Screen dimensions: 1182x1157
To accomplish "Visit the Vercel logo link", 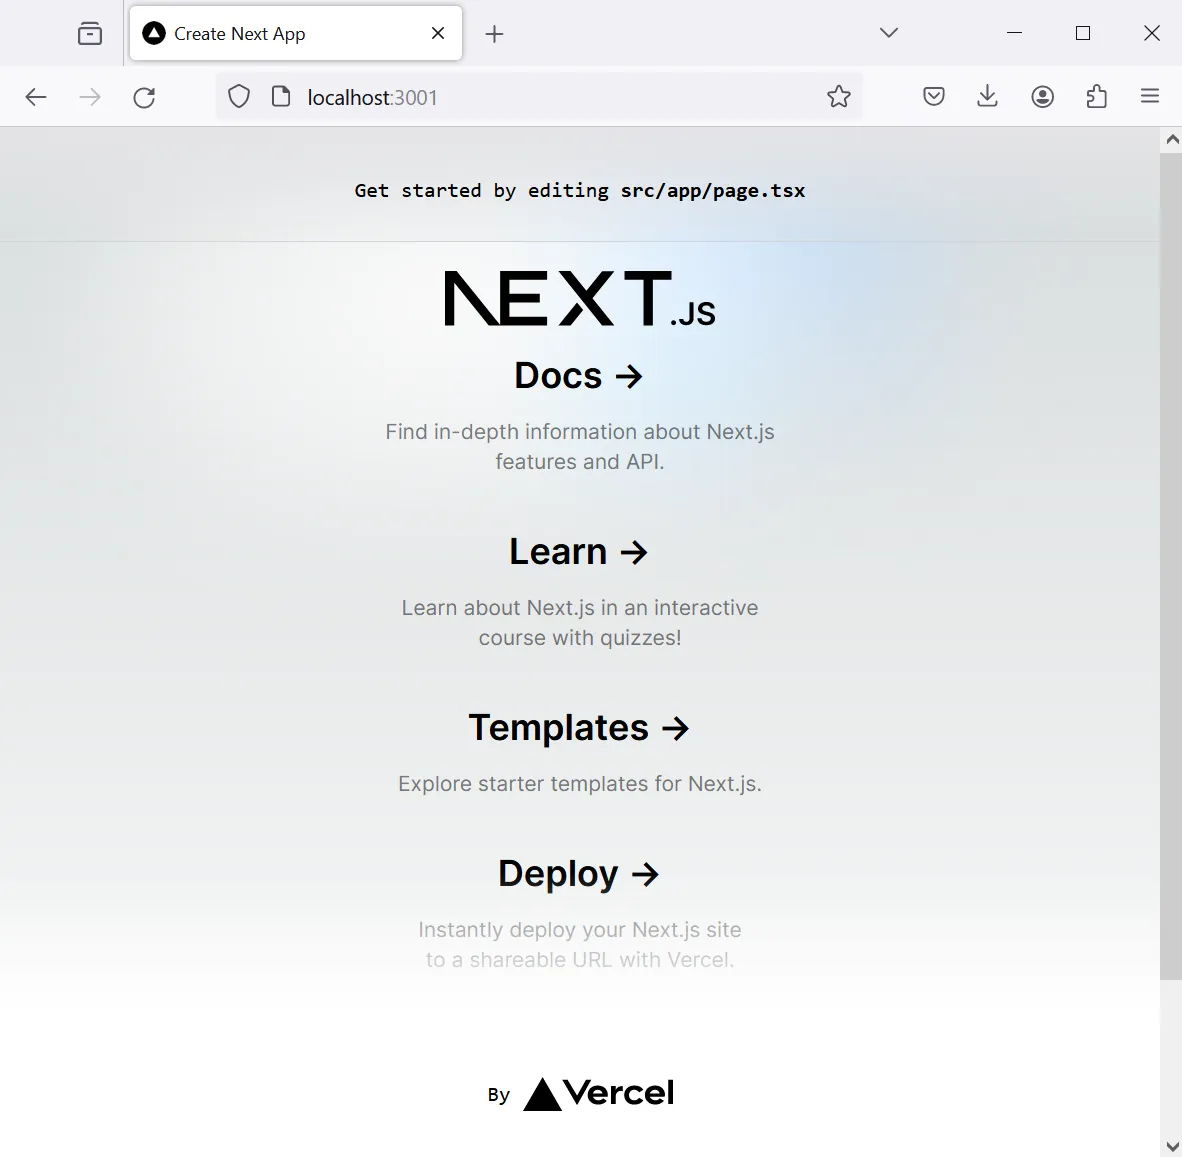I will pos(599,1094).
